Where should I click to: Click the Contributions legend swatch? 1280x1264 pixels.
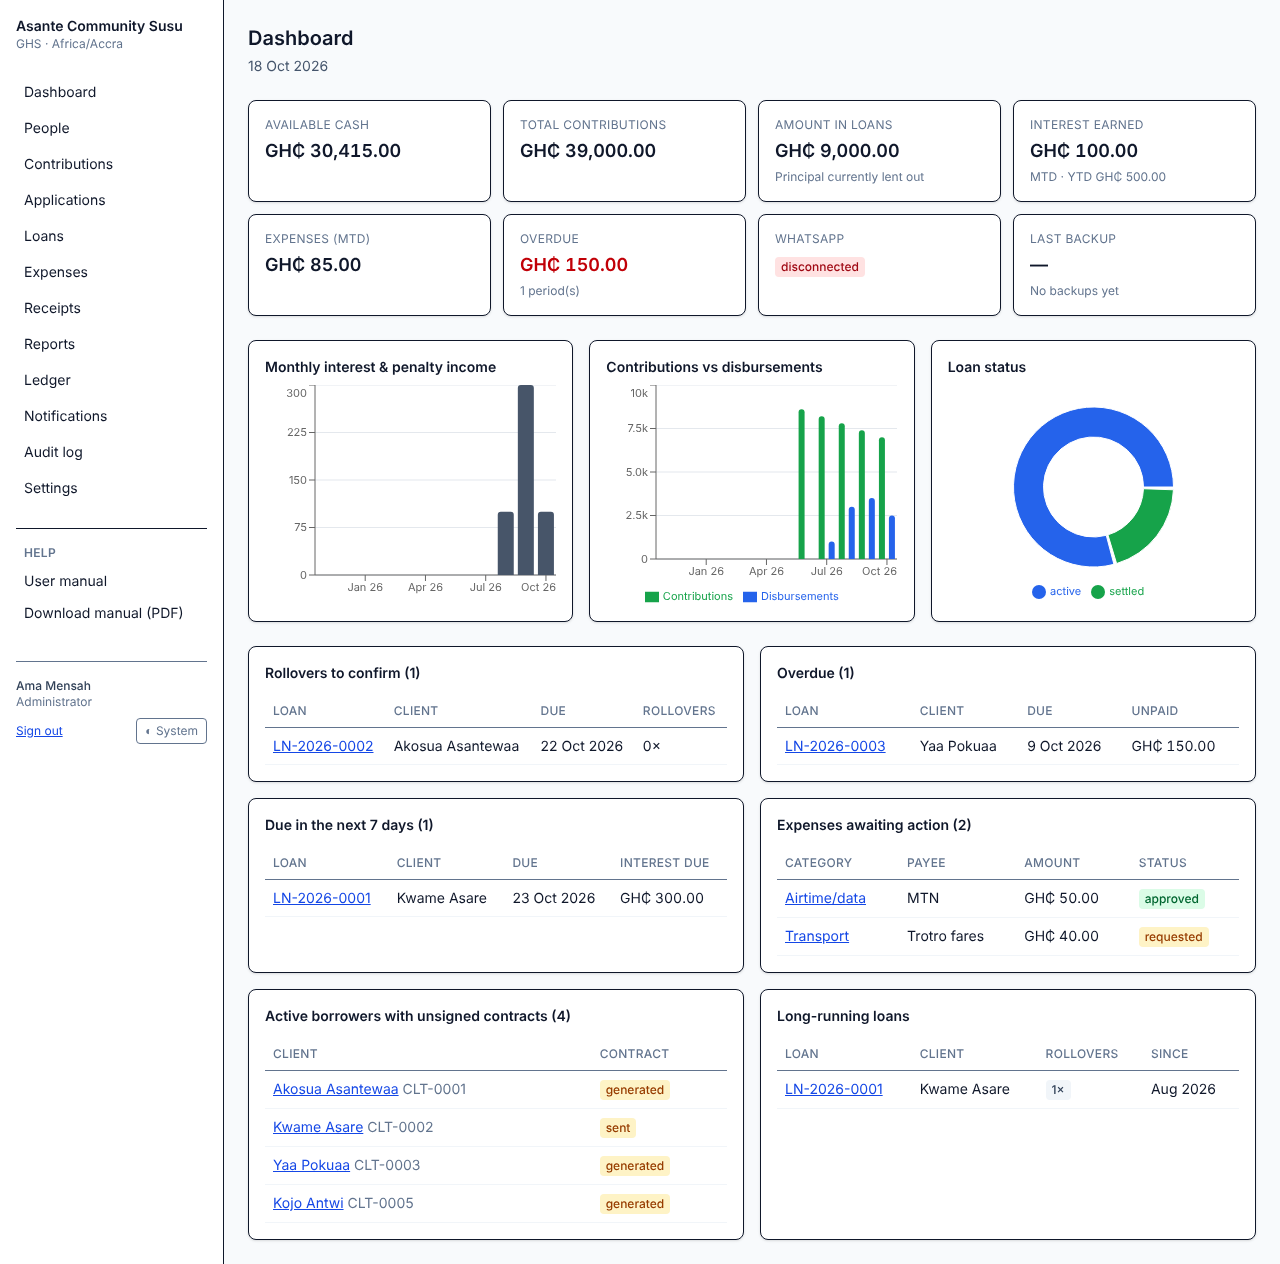(652, 597)
